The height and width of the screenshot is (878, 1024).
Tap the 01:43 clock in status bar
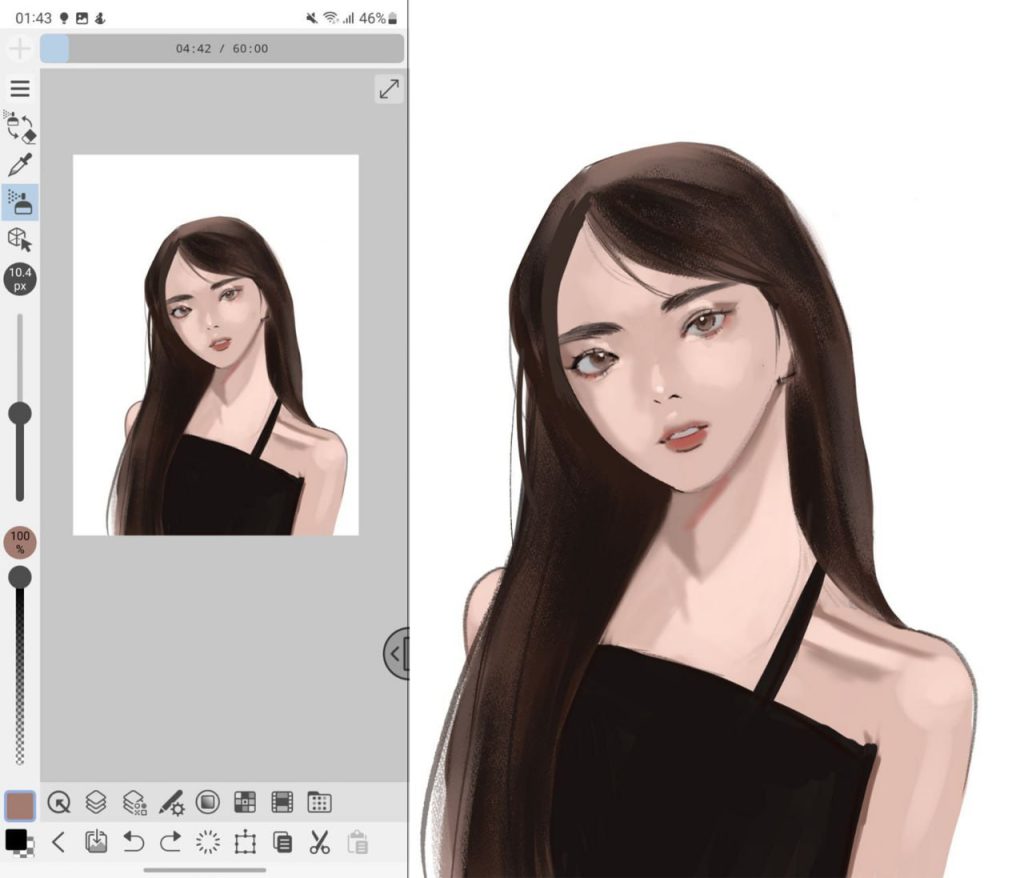pos(33,18)
